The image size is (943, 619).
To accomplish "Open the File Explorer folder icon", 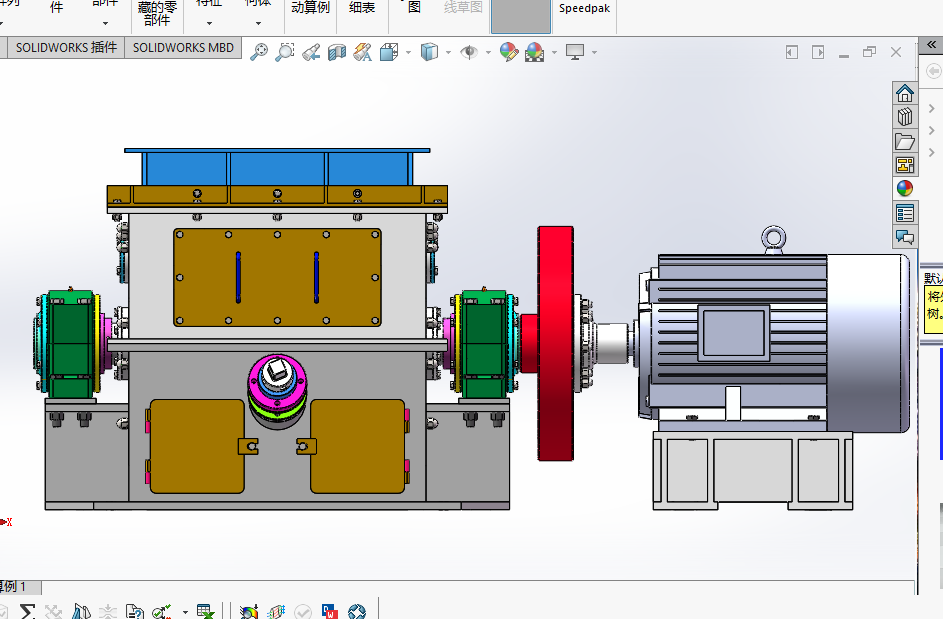I will point(905,141).
